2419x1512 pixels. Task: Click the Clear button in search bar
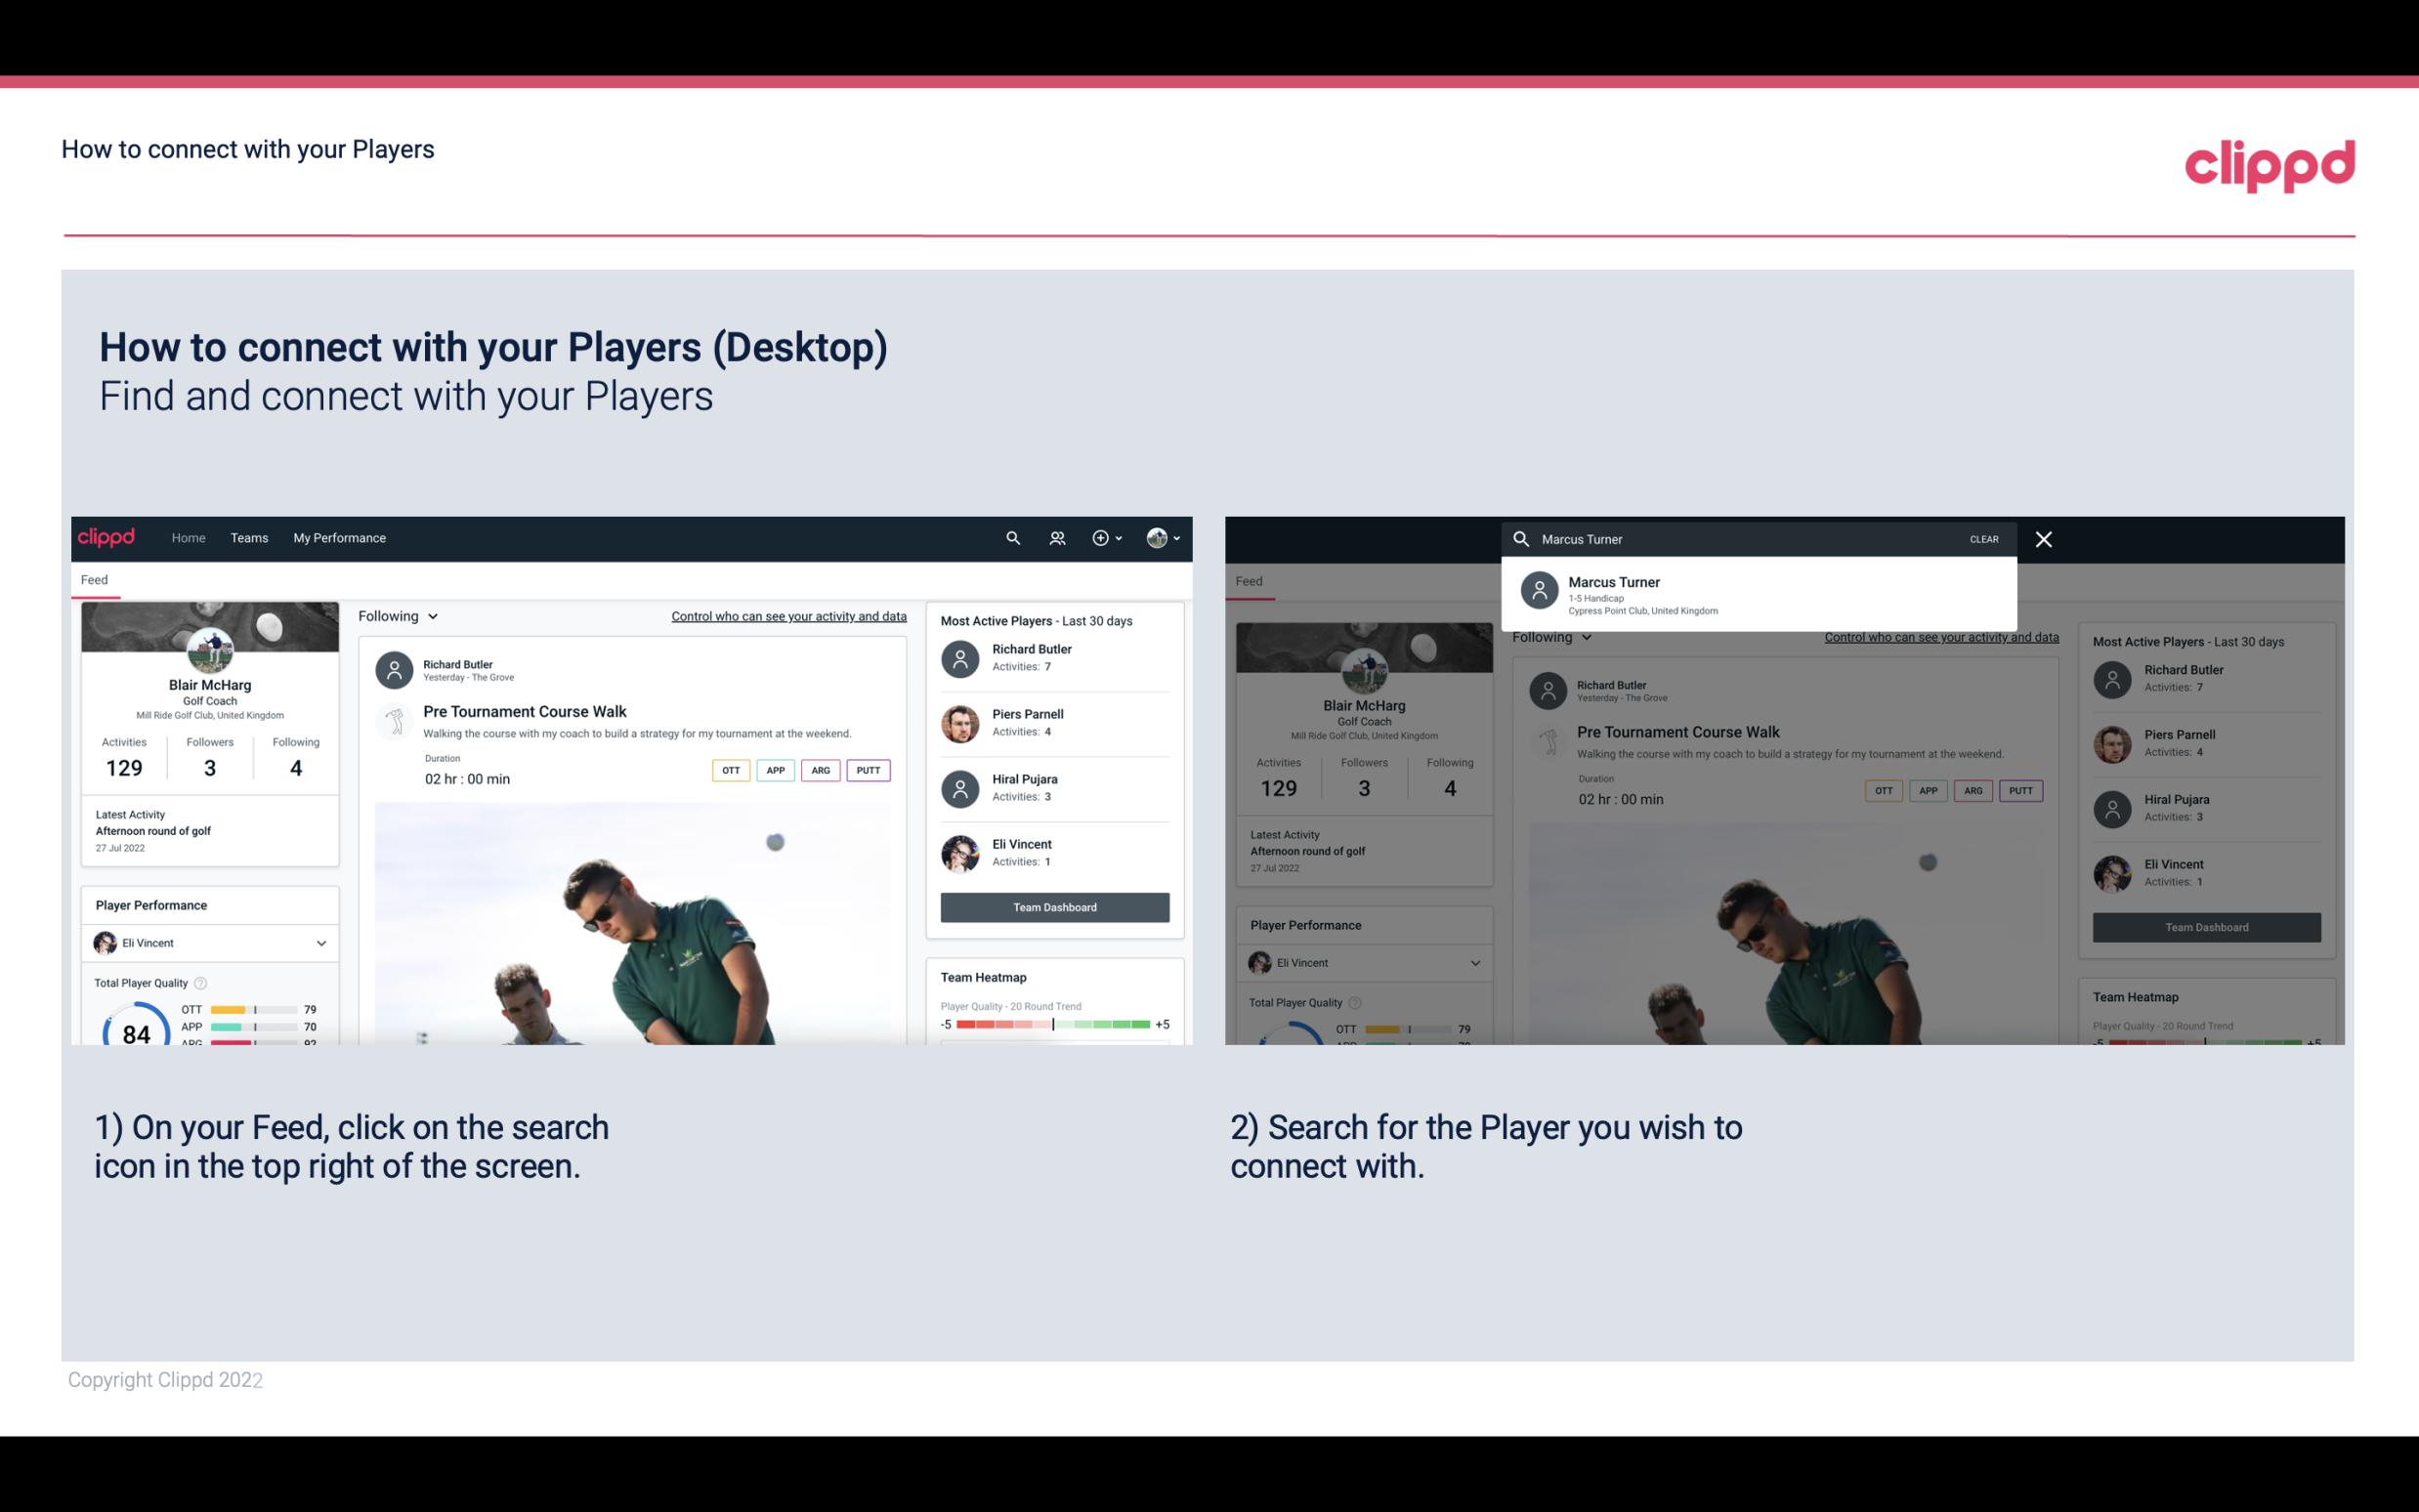pos(1983,538)
